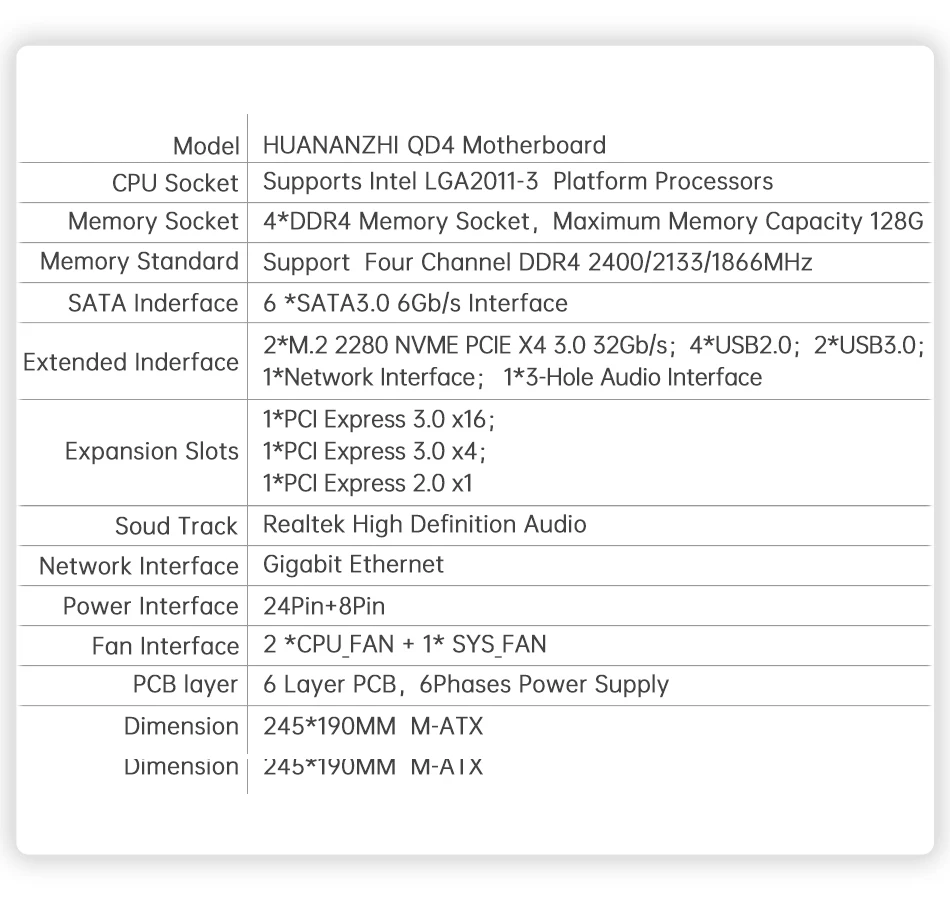
Task: Select the Memory Socket label
Action: [153, 222]
